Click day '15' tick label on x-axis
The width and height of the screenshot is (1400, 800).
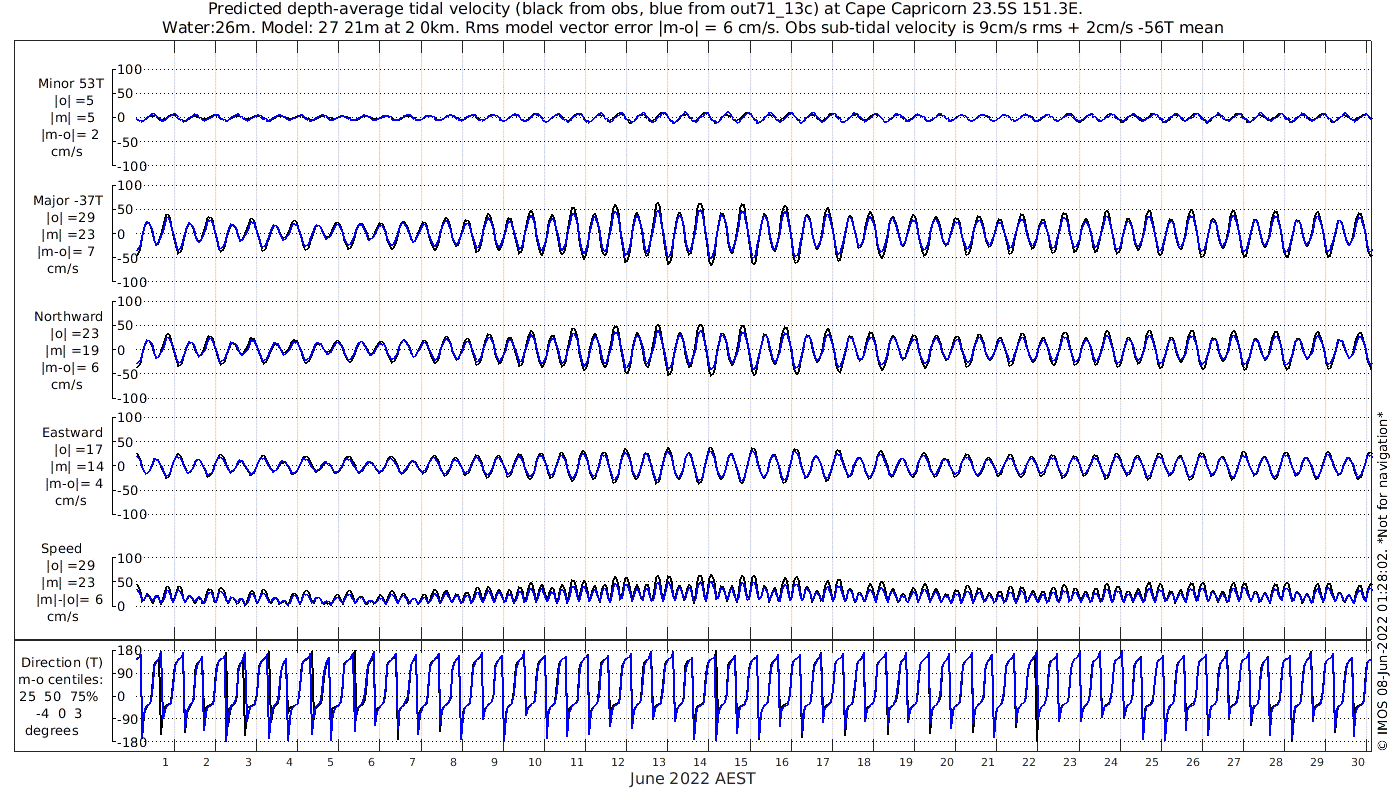[x=741, y=762]
